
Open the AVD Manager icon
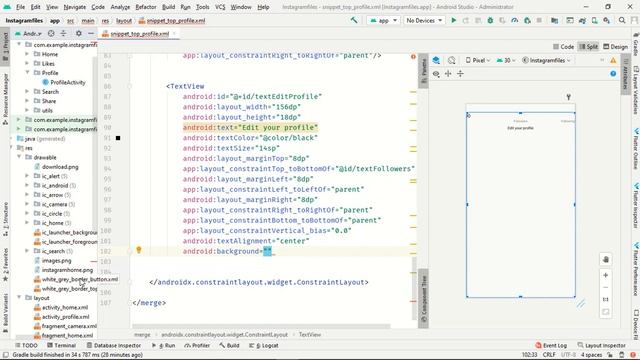[595, 20]
